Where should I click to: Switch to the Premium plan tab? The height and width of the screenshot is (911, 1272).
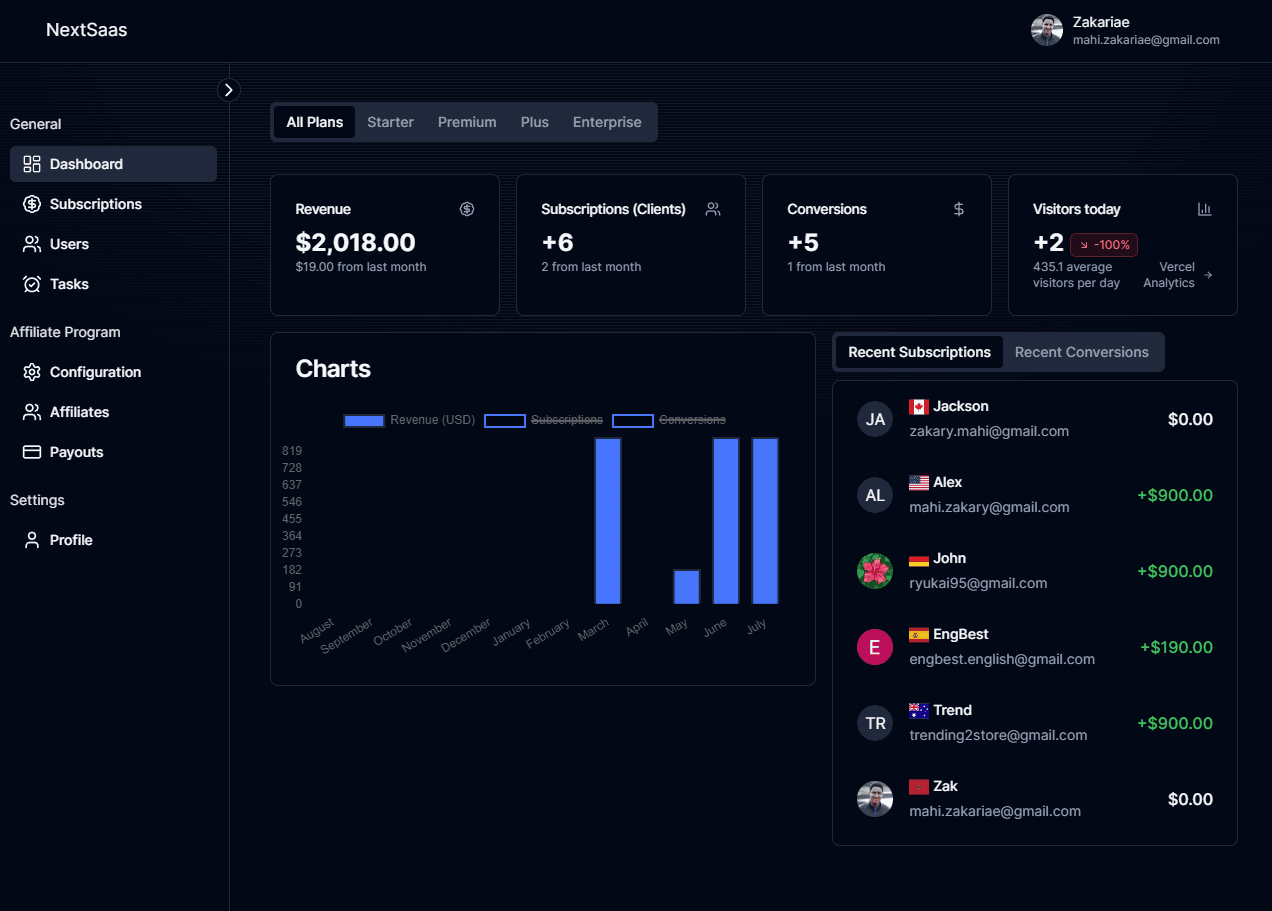tap(467, 122)
